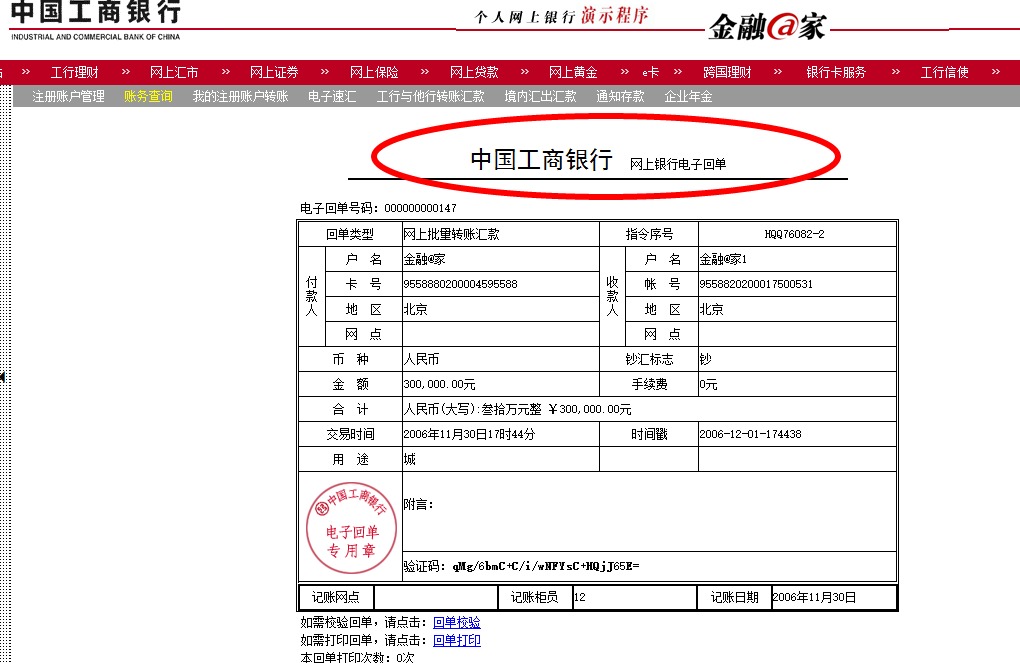Open the 企业年金 menu item
The image size is (1020, 663).
pos(687,96)
